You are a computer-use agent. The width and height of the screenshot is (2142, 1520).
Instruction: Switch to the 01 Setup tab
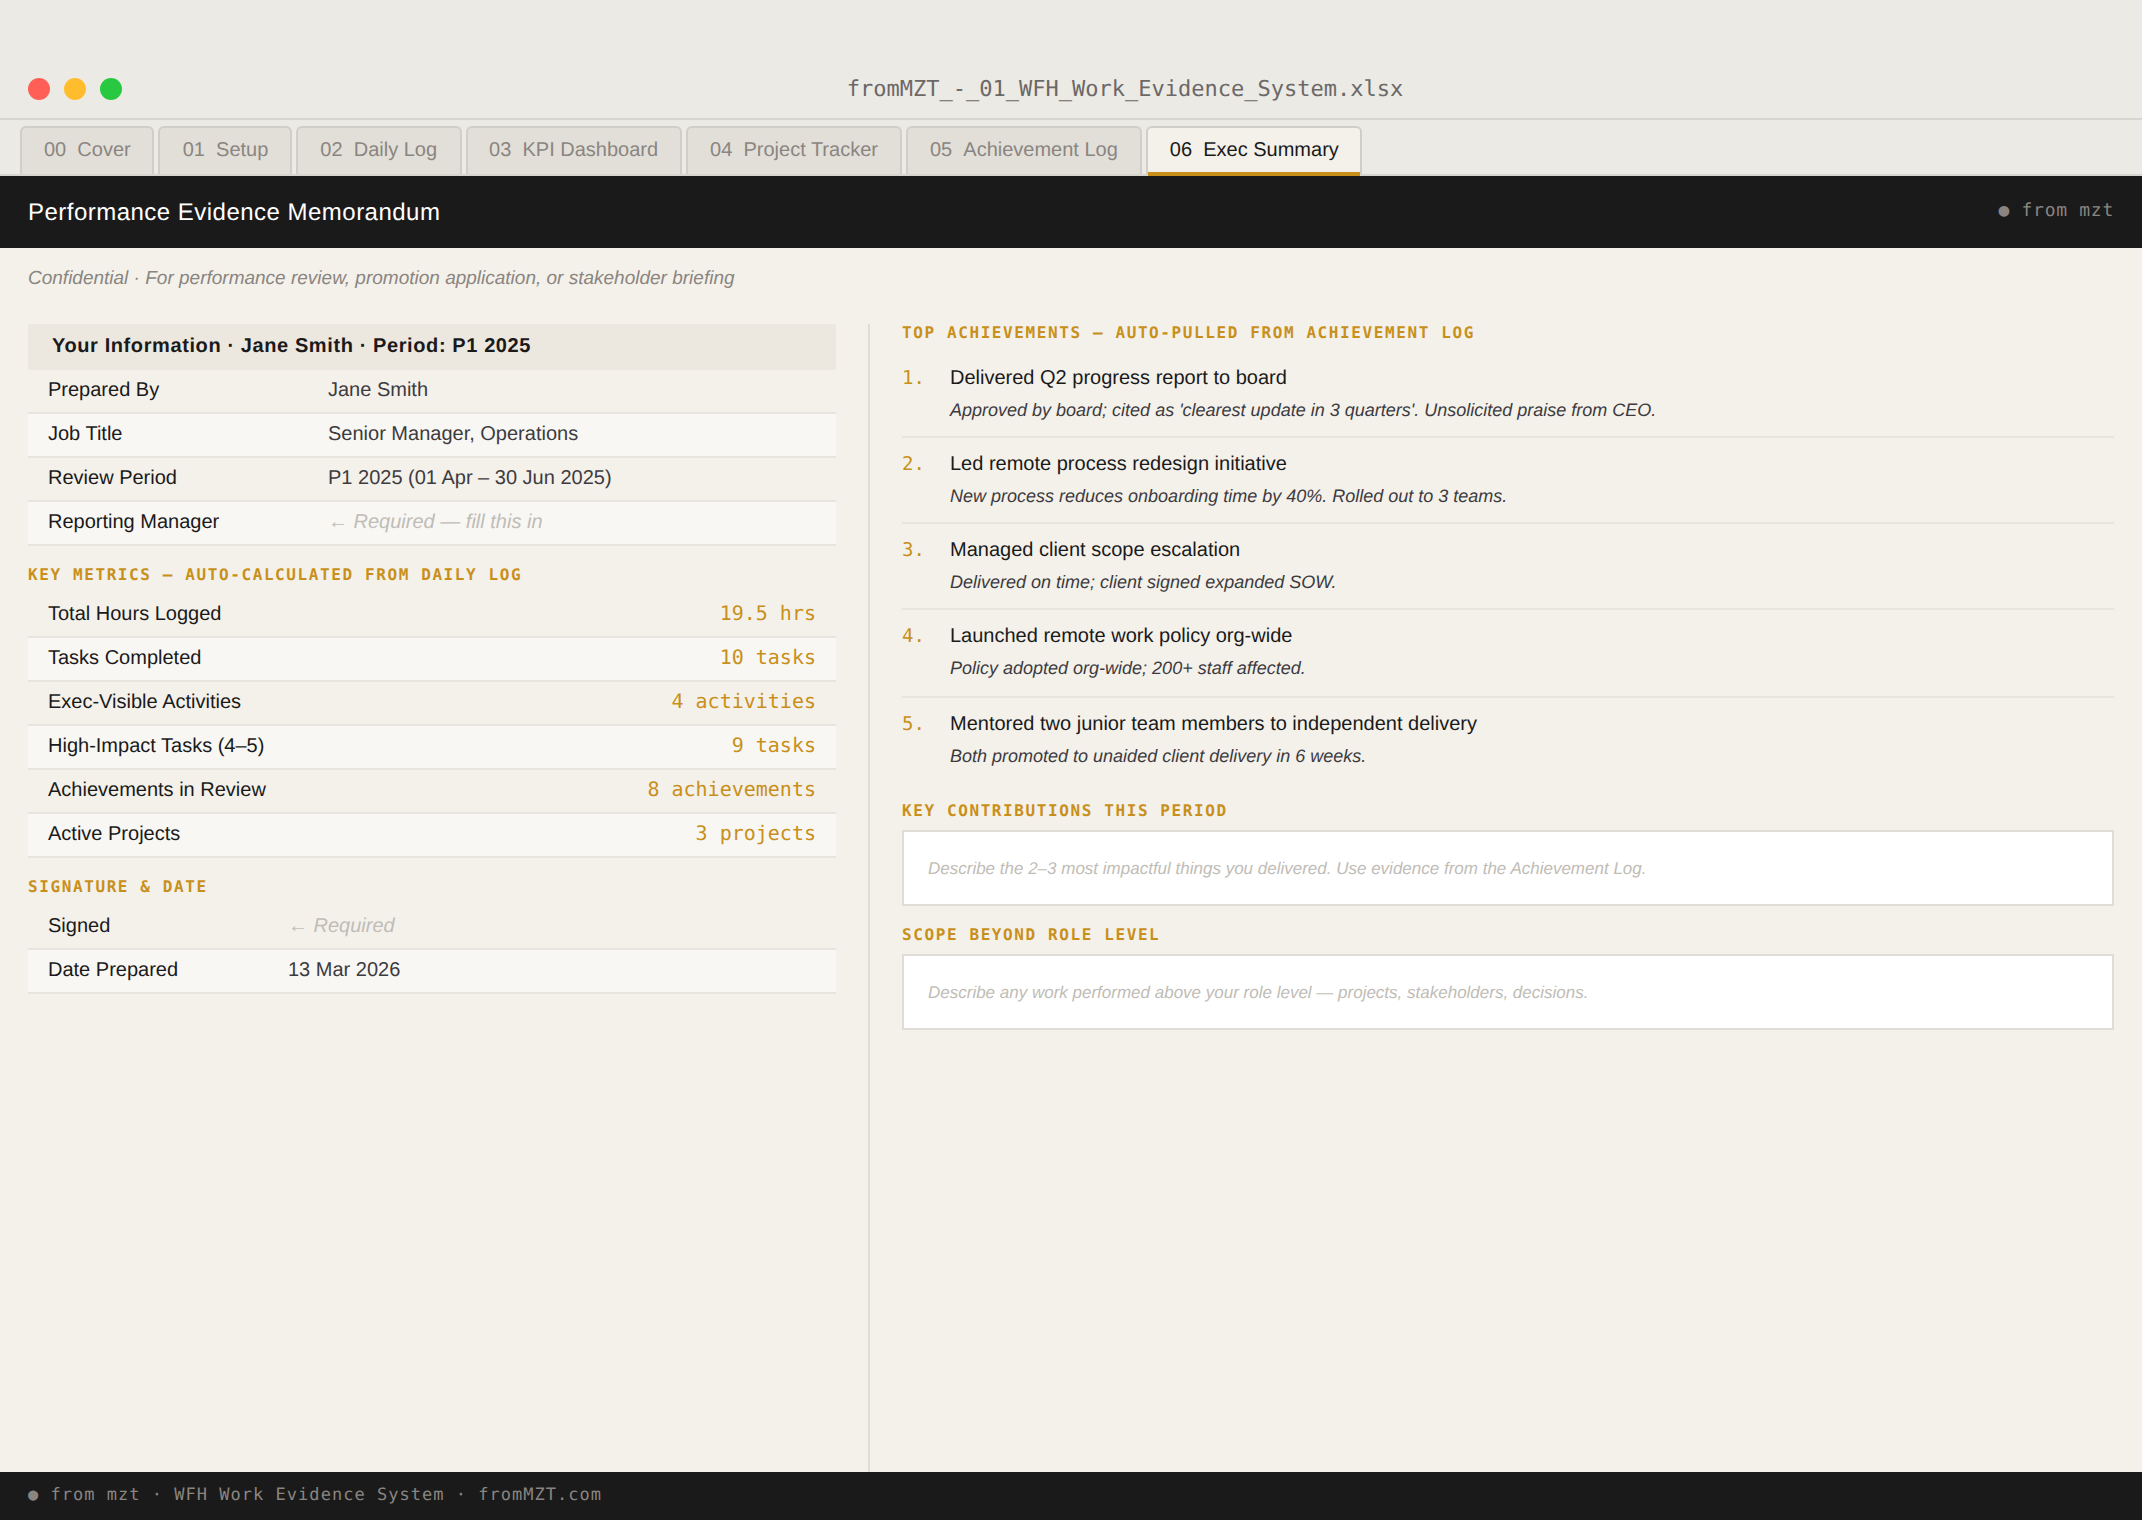[x=225, y=150]
